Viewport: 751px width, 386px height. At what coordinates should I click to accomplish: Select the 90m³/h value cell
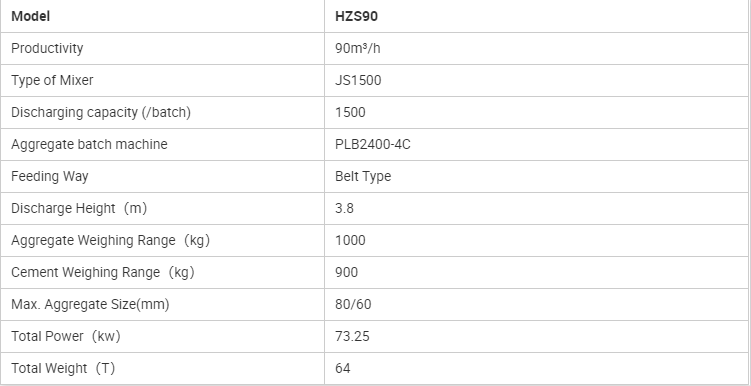click(536, 48)
